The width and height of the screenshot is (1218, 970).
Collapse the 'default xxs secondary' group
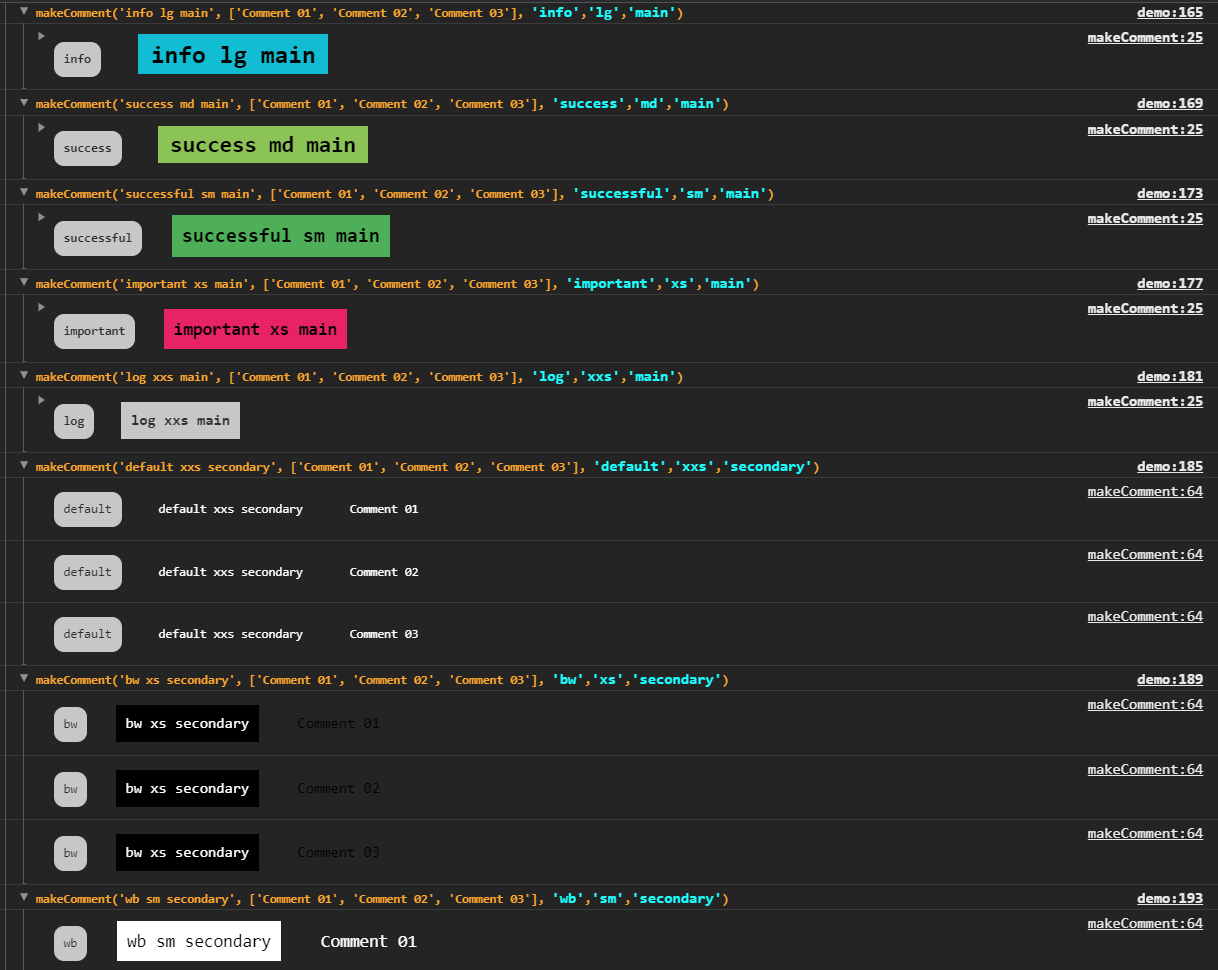click(x=23, y=465)
